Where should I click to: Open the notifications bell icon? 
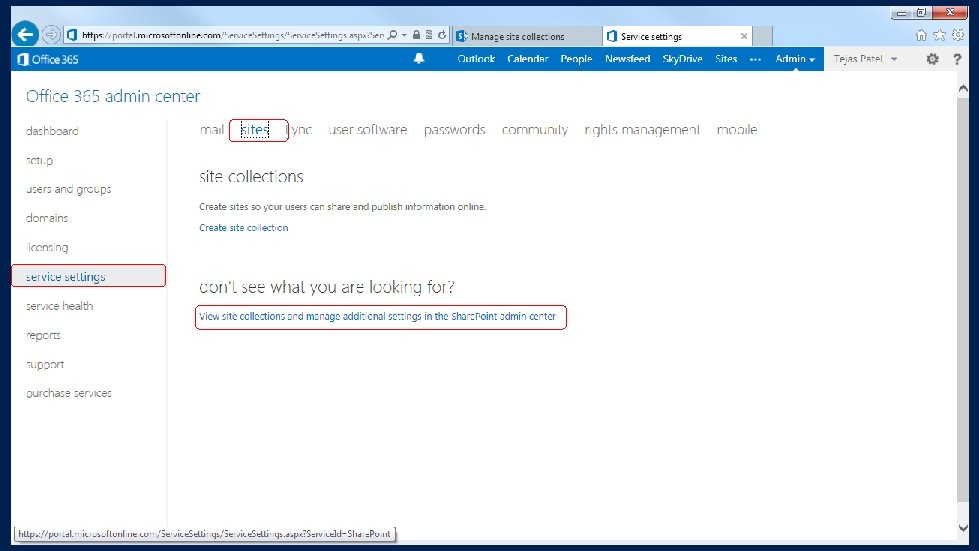(419, 59)
